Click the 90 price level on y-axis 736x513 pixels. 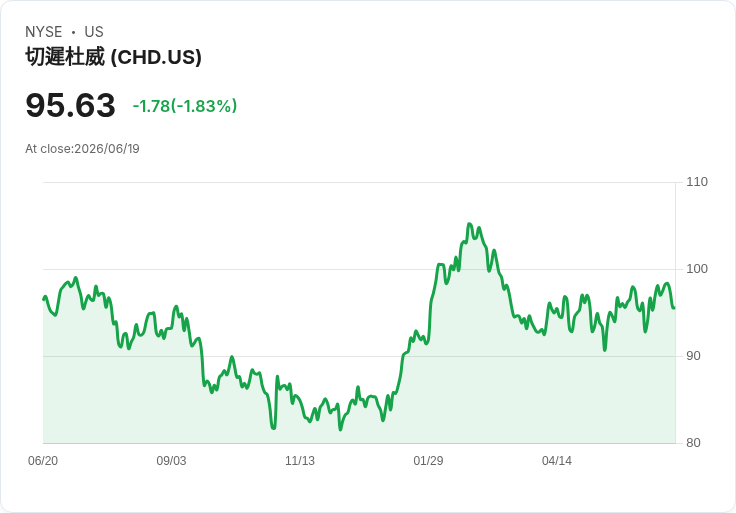point(693,356)
